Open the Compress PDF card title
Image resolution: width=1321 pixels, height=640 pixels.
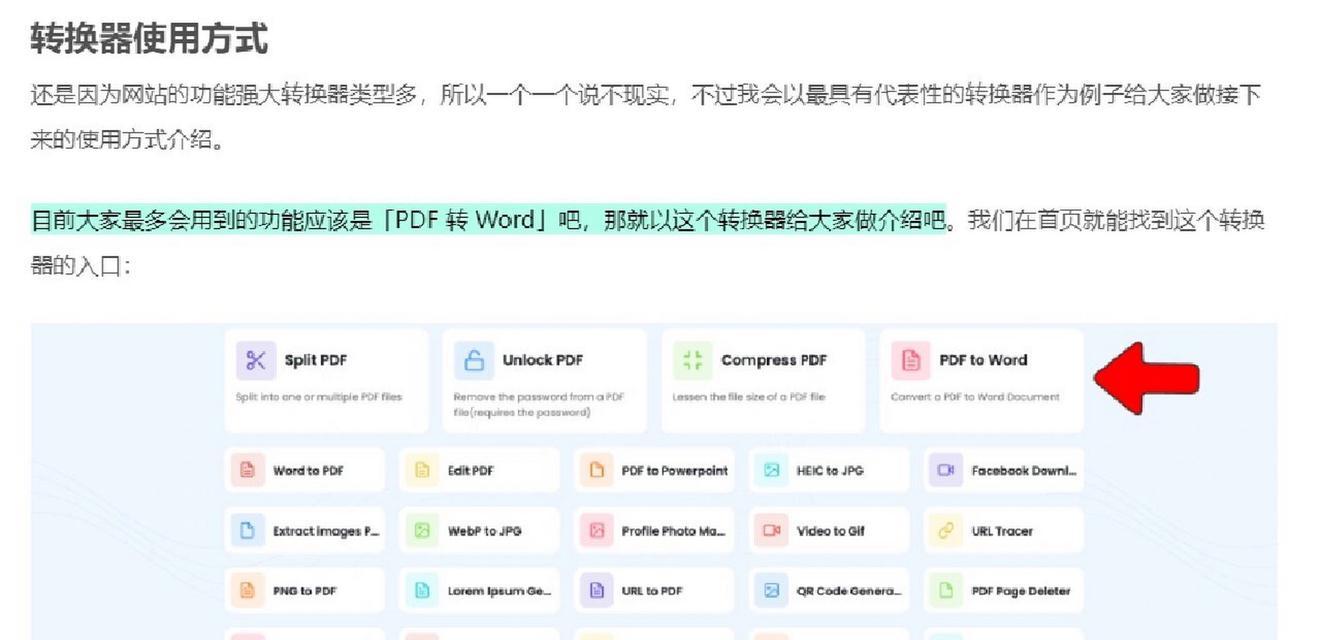[x=774, y=360]
